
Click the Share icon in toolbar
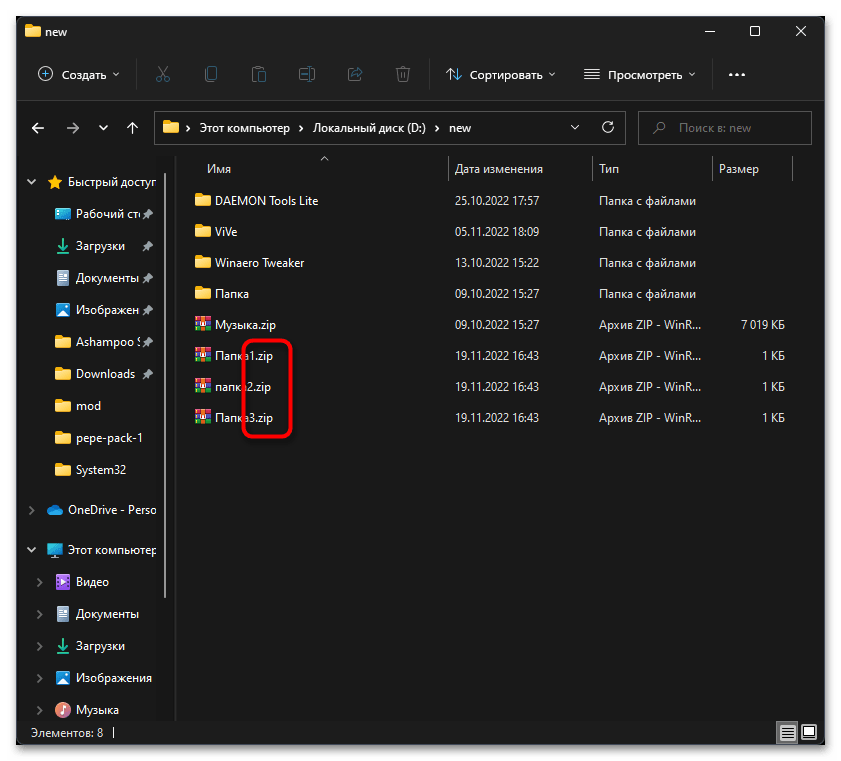tap(354, 74)
